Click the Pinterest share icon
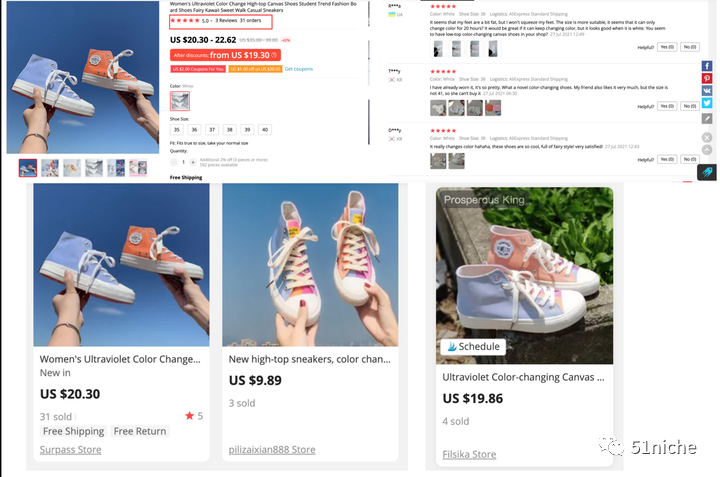Viewport: 720px width, 477px height. click(707, 78)
